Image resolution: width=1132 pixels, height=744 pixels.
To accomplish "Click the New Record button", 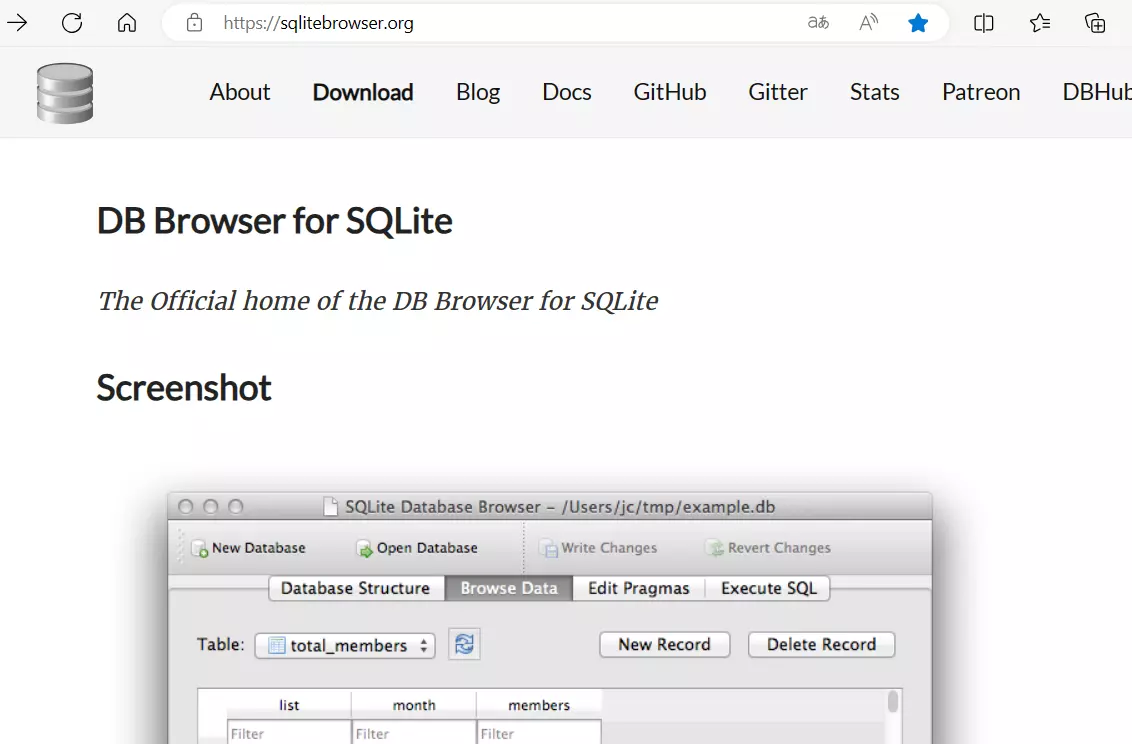I will [x=664, y=644].
